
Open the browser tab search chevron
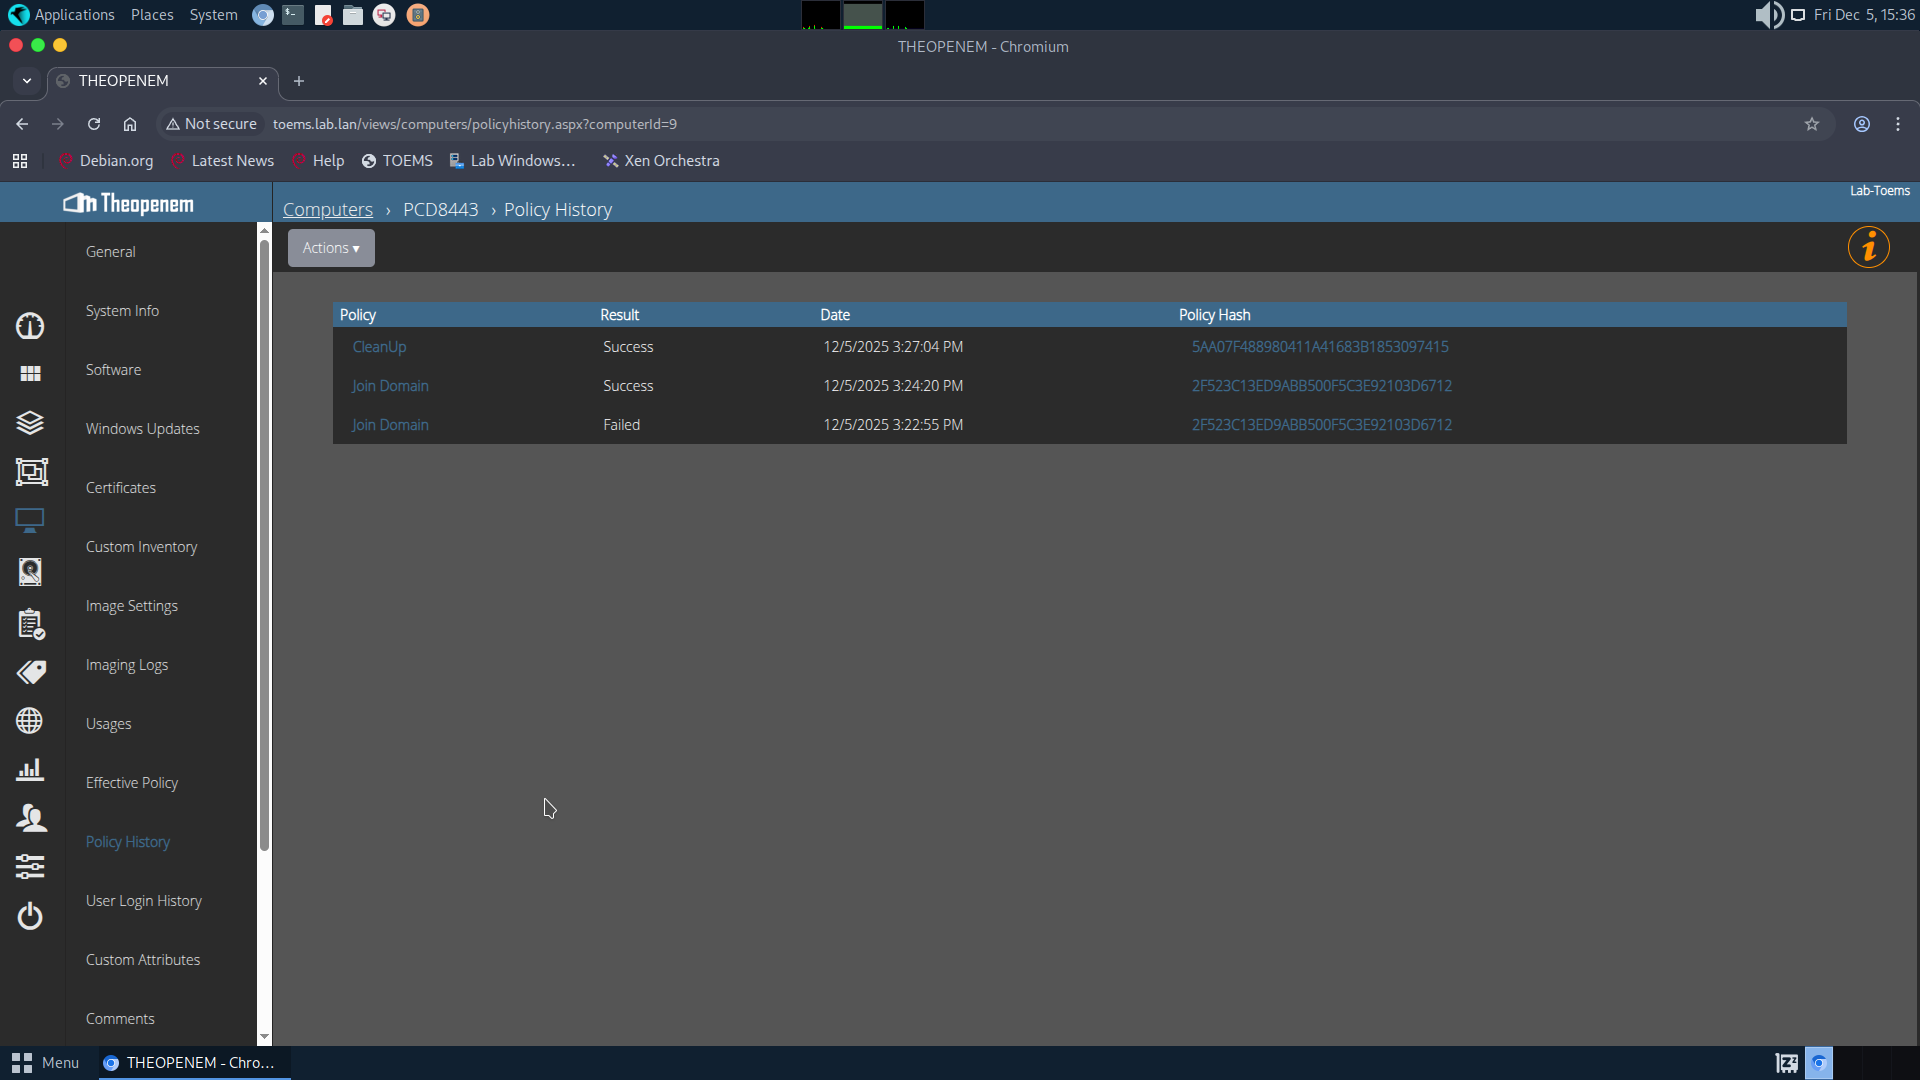click(27, 81)
